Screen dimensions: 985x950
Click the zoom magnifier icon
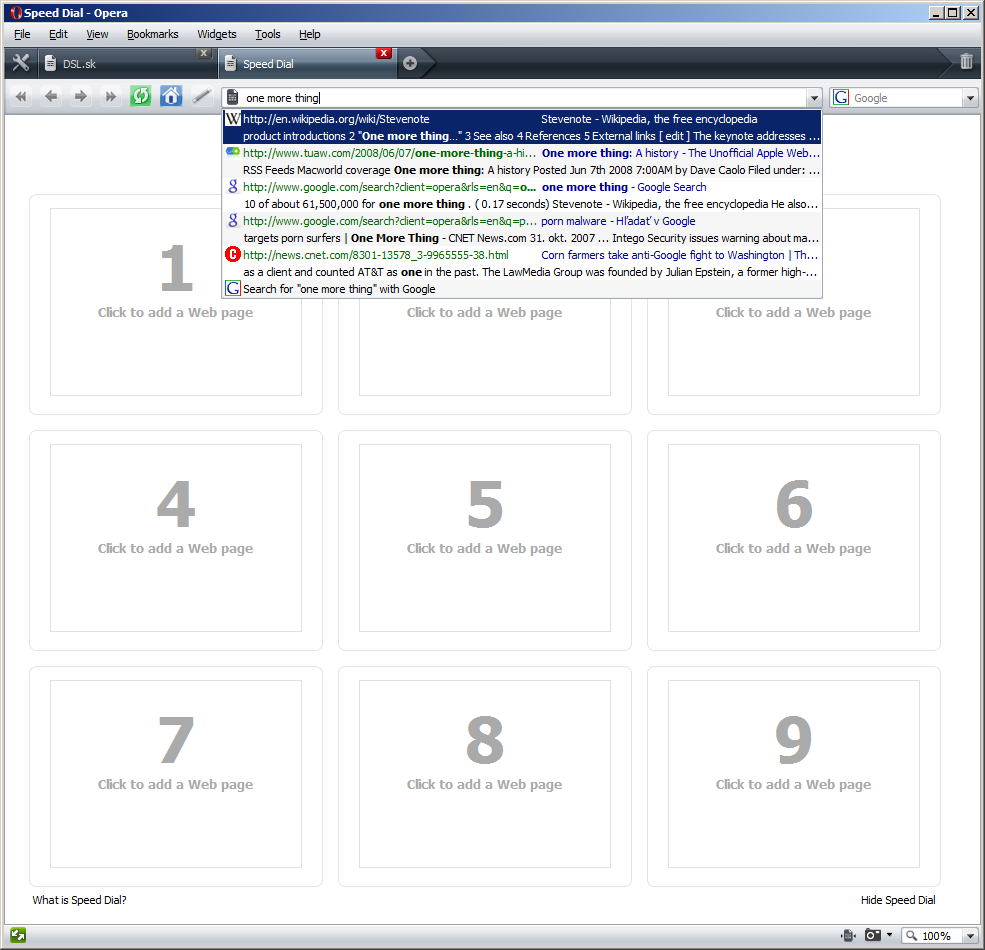(912, 936)
